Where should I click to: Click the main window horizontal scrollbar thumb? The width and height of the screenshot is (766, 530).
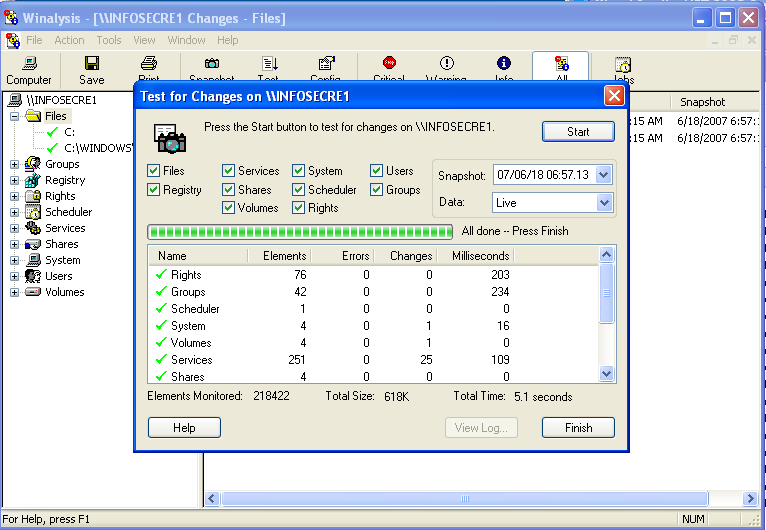click(x=465, y=499)
